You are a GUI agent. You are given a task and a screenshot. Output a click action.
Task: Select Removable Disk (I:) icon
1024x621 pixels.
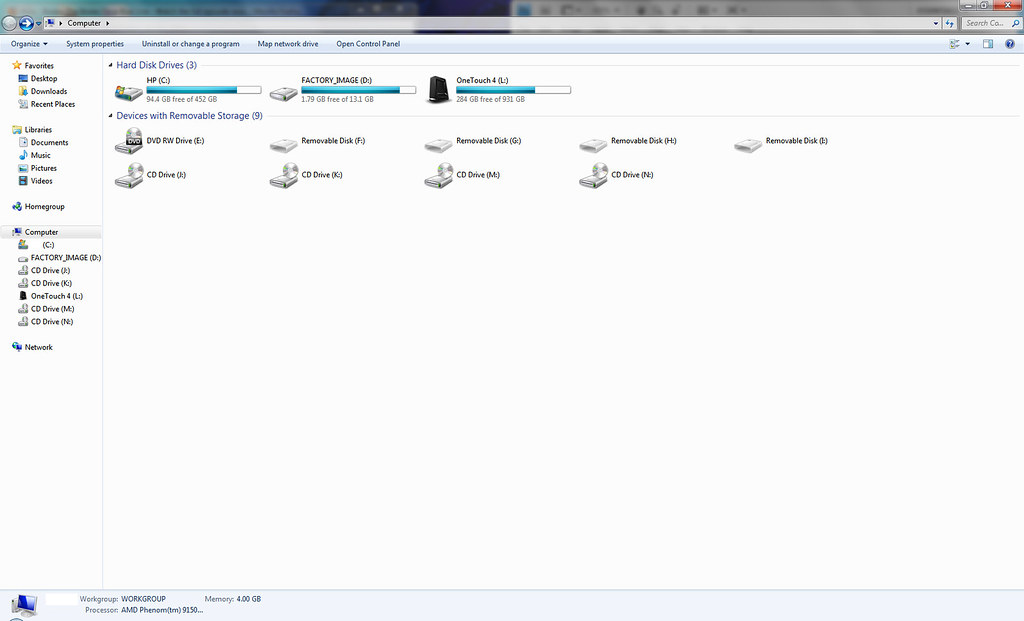(749, 143)
